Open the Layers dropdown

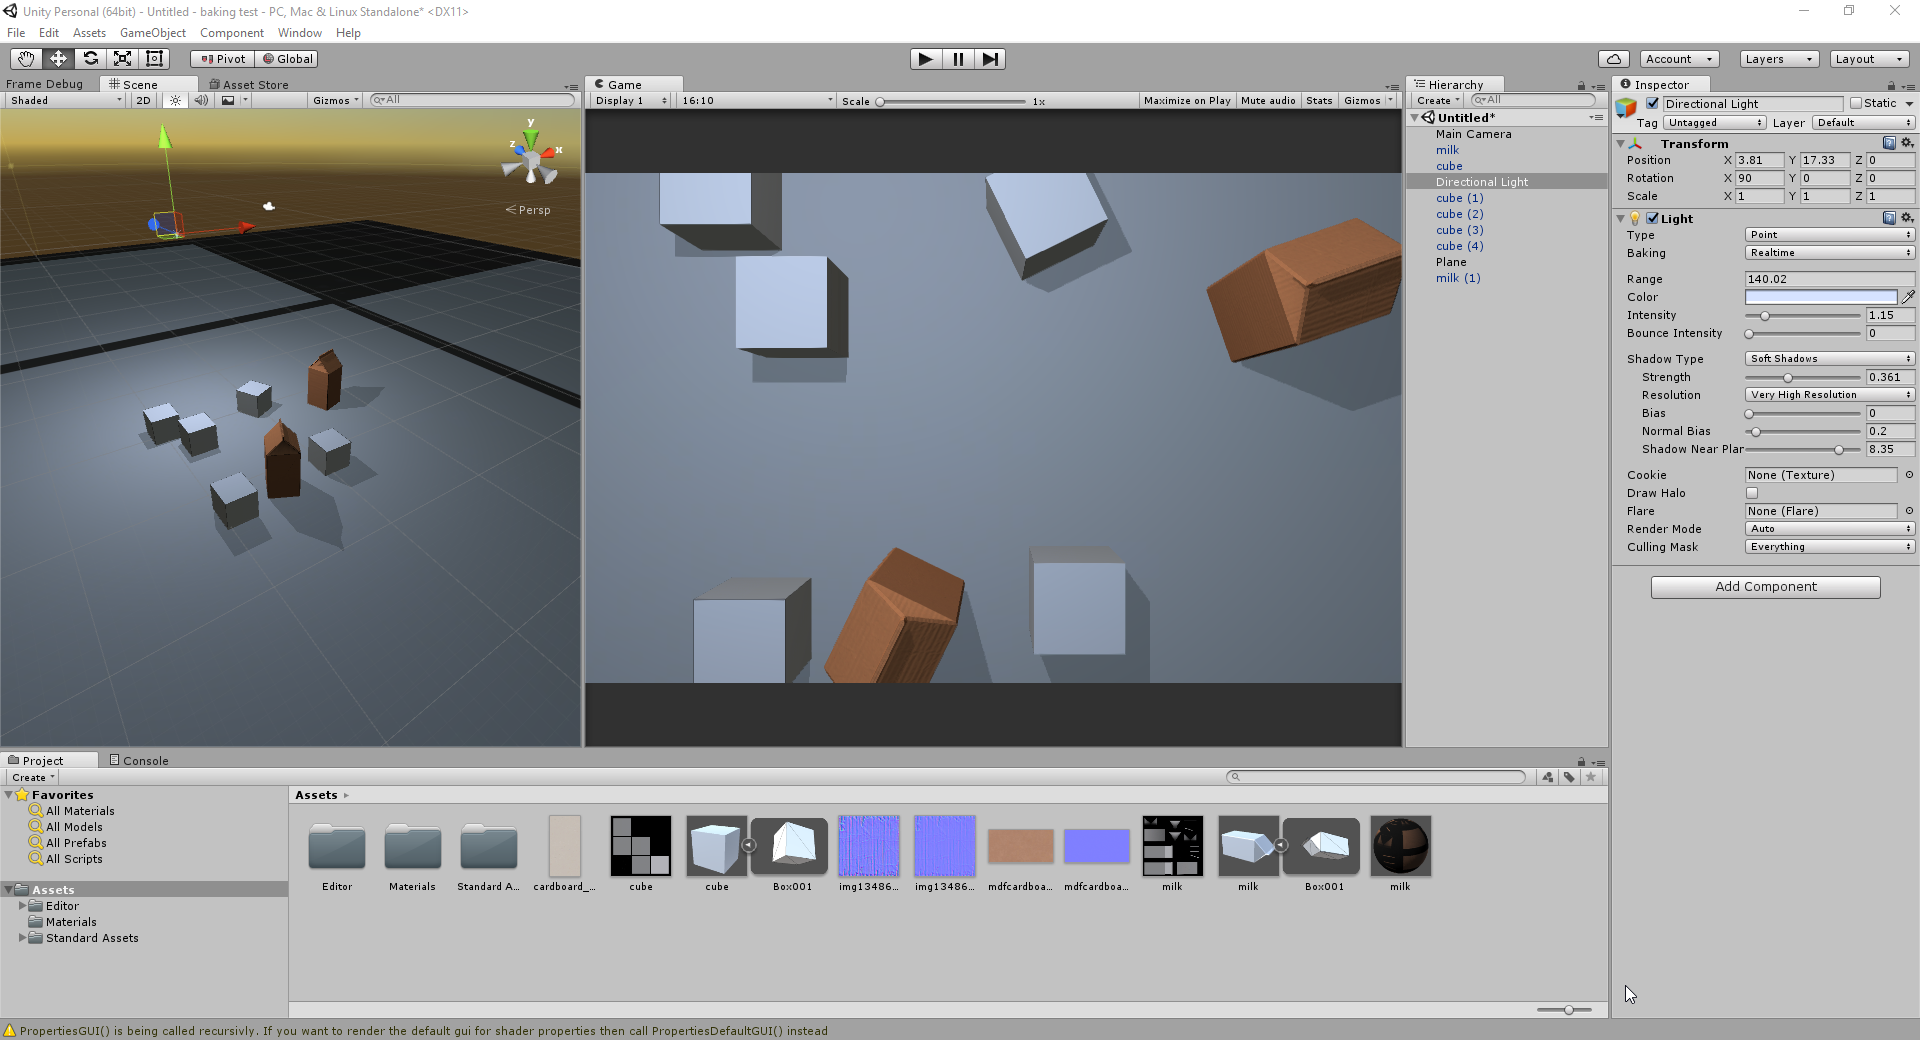click(x=1778, y=59)
